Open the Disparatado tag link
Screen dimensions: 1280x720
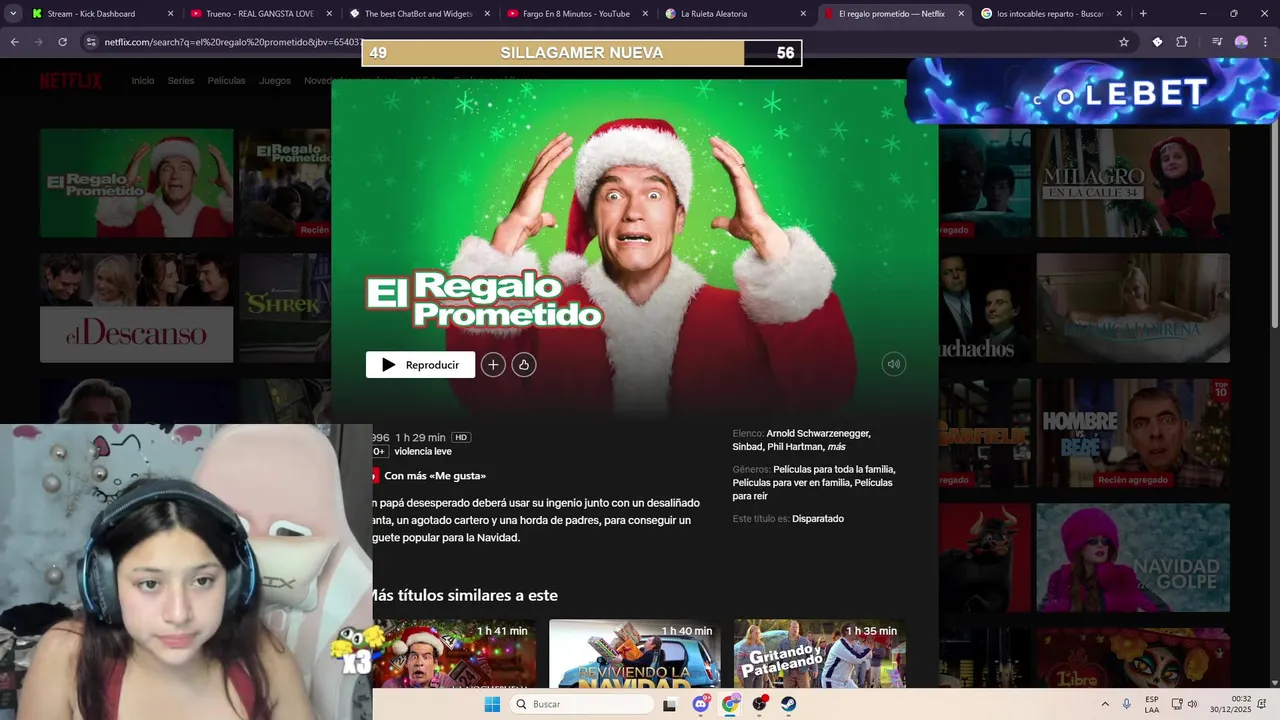pos(818,519)
